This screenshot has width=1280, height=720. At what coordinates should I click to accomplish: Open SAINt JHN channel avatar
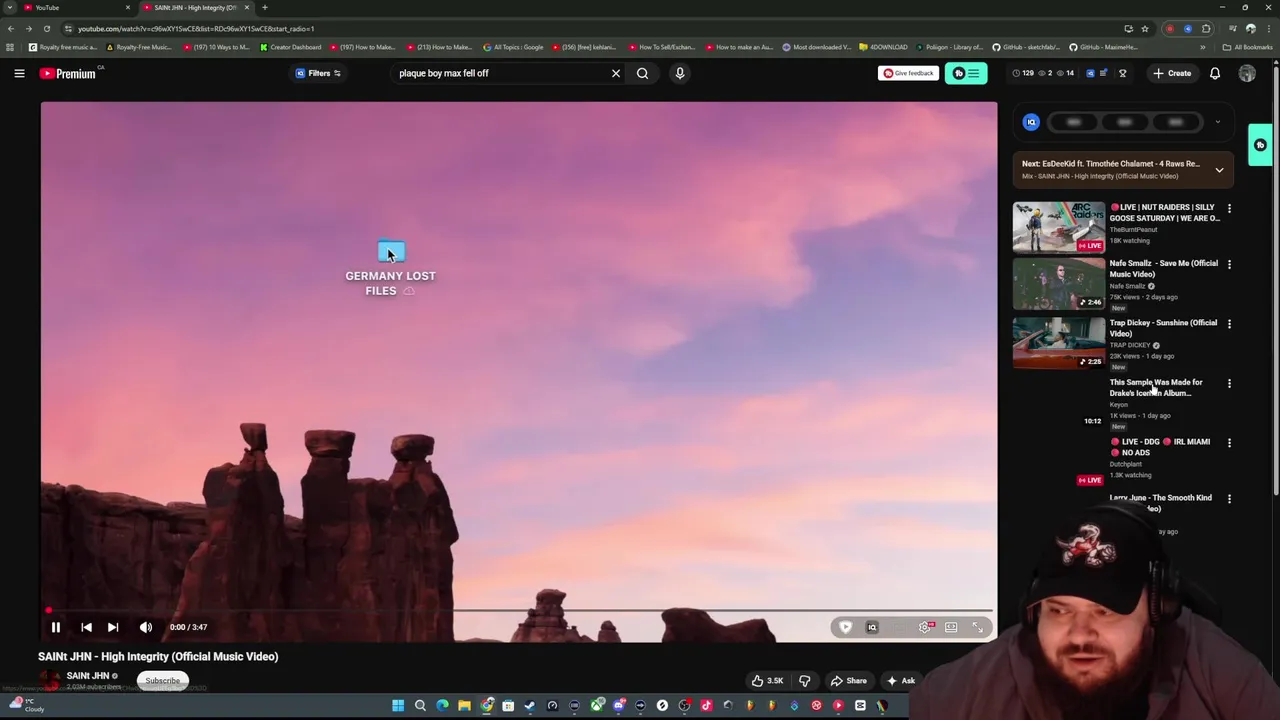coord(50,681)
